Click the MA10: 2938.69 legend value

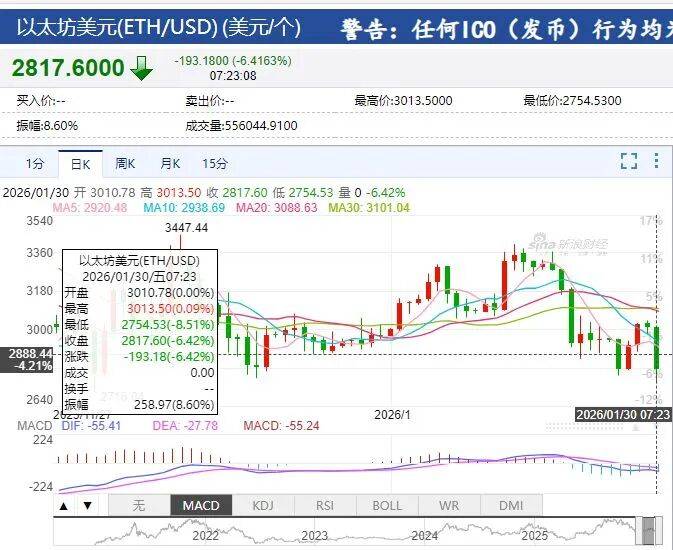(x=184, y=208)
